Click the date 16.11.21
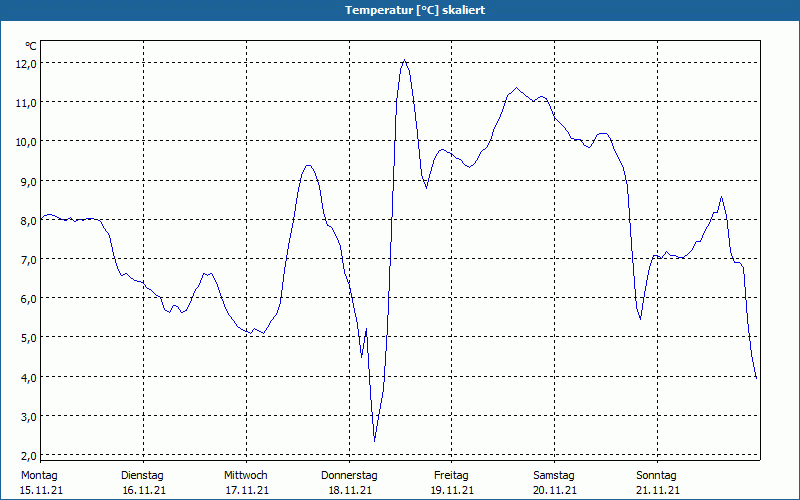Image resolution: width=800 pixels, height=500 pixels. click(144, 491)
